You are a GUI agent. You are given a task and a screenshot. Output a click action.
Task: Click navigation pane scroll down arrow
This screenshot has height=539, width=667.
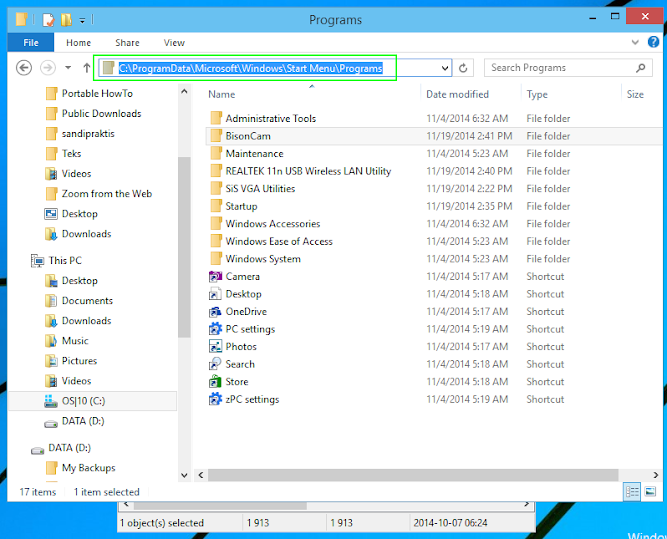pyautogui.click(x=184, y=475)
